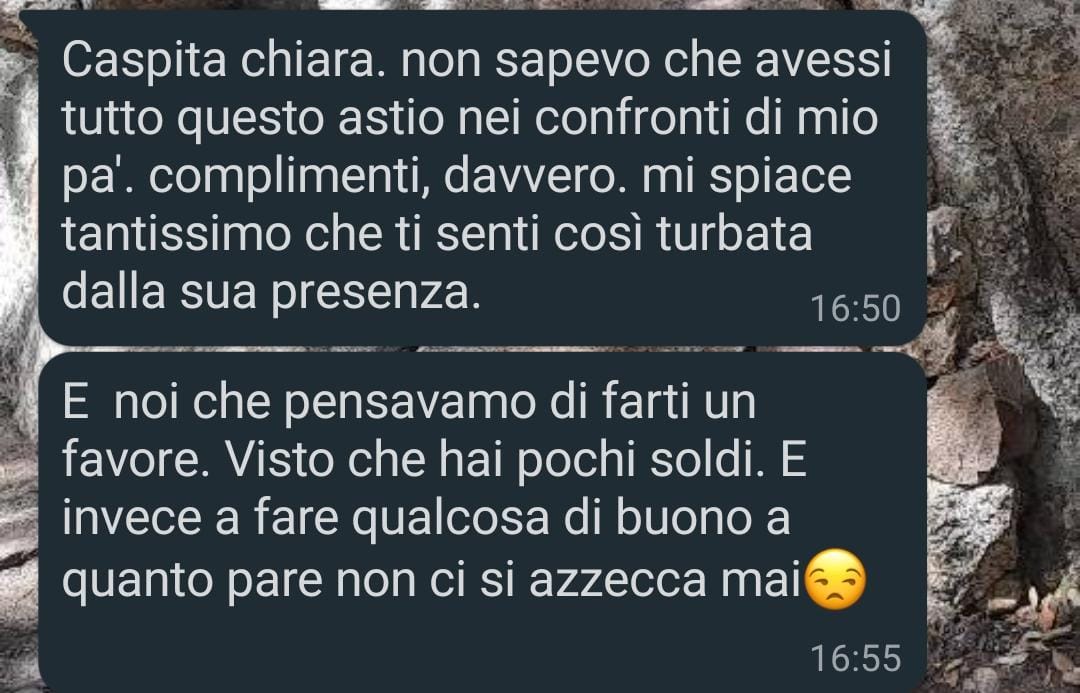
Task: Tap the unamused face emoji
Action: 835,579
